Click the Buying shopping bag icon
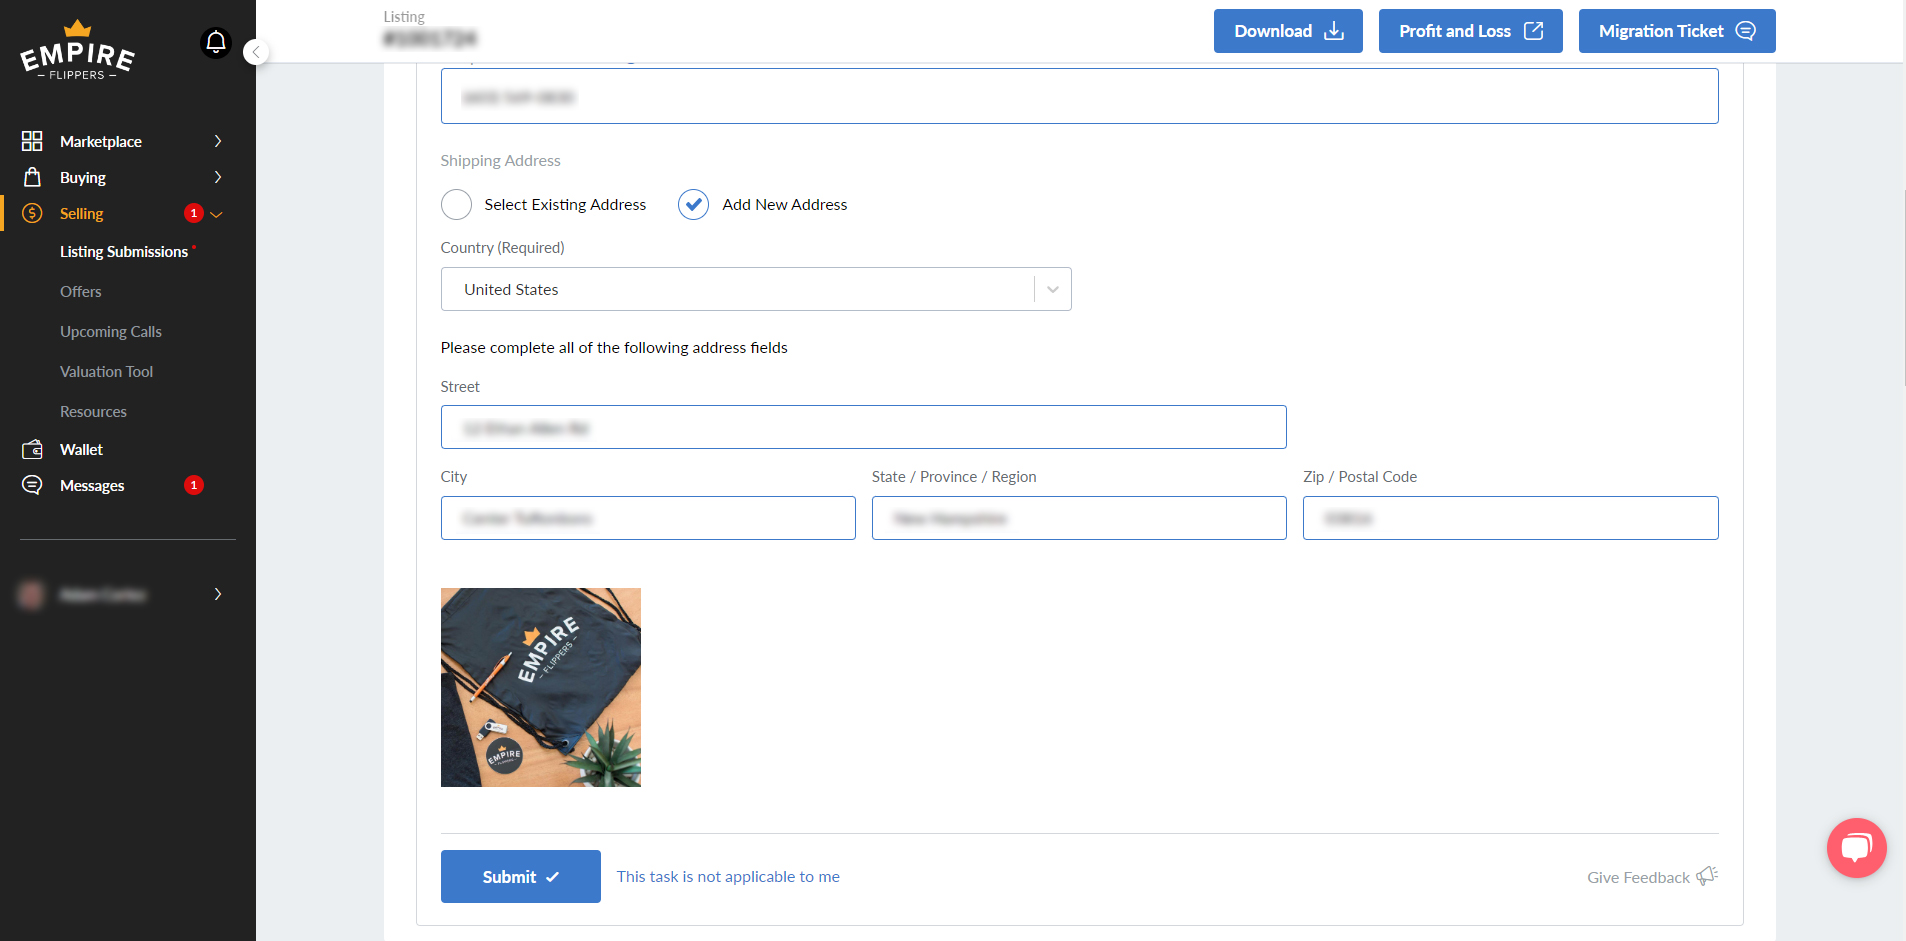Image resolution: width=1906 pixels, height=941 pixels. click(x=32, y=177)
